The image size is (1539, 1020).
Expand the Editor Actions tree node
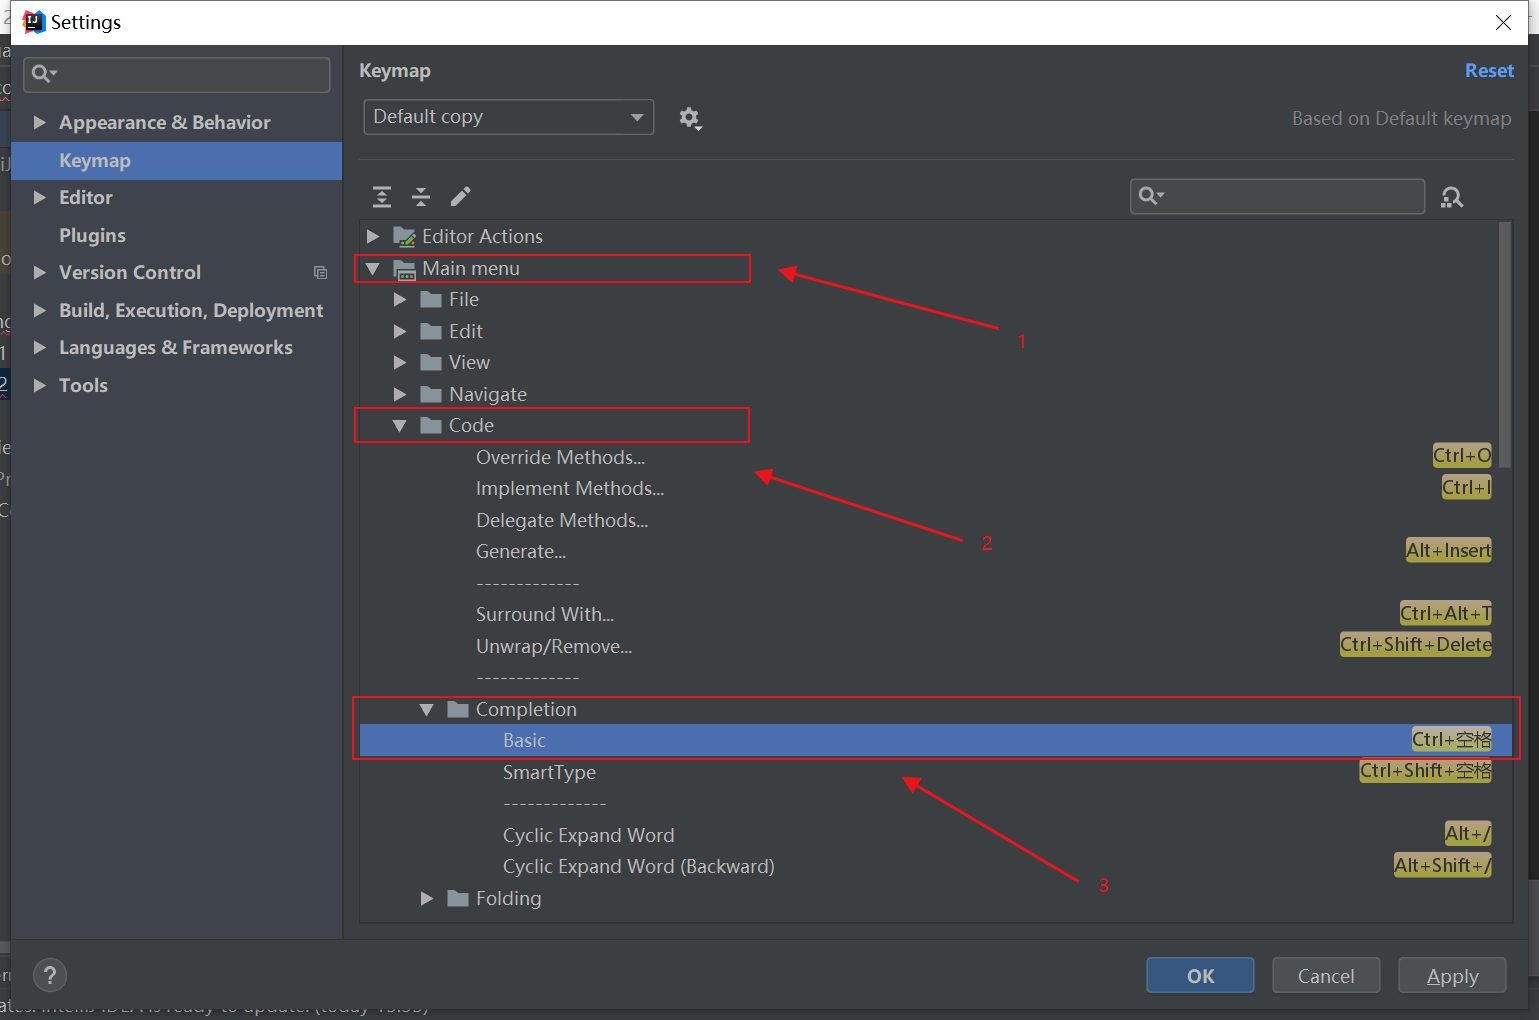point(373,237)
